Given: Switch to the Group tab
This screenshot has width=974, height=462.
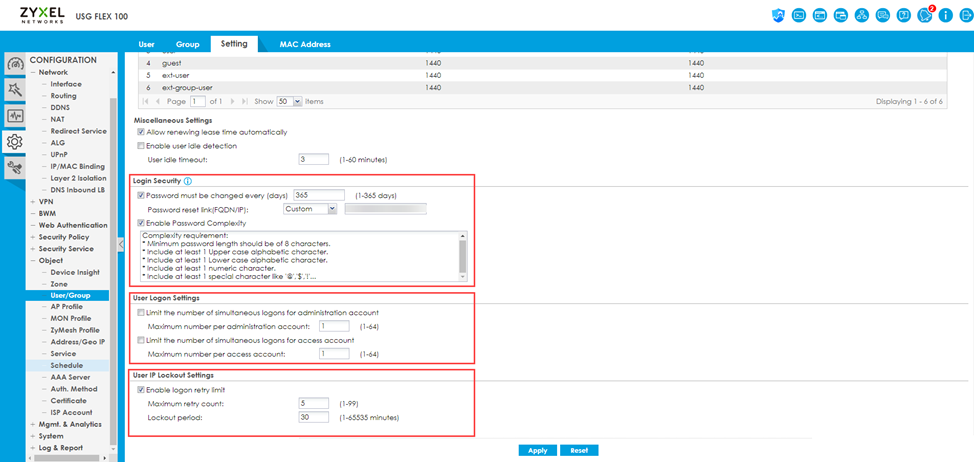Looking at the screenshot, I should [188, 44].
